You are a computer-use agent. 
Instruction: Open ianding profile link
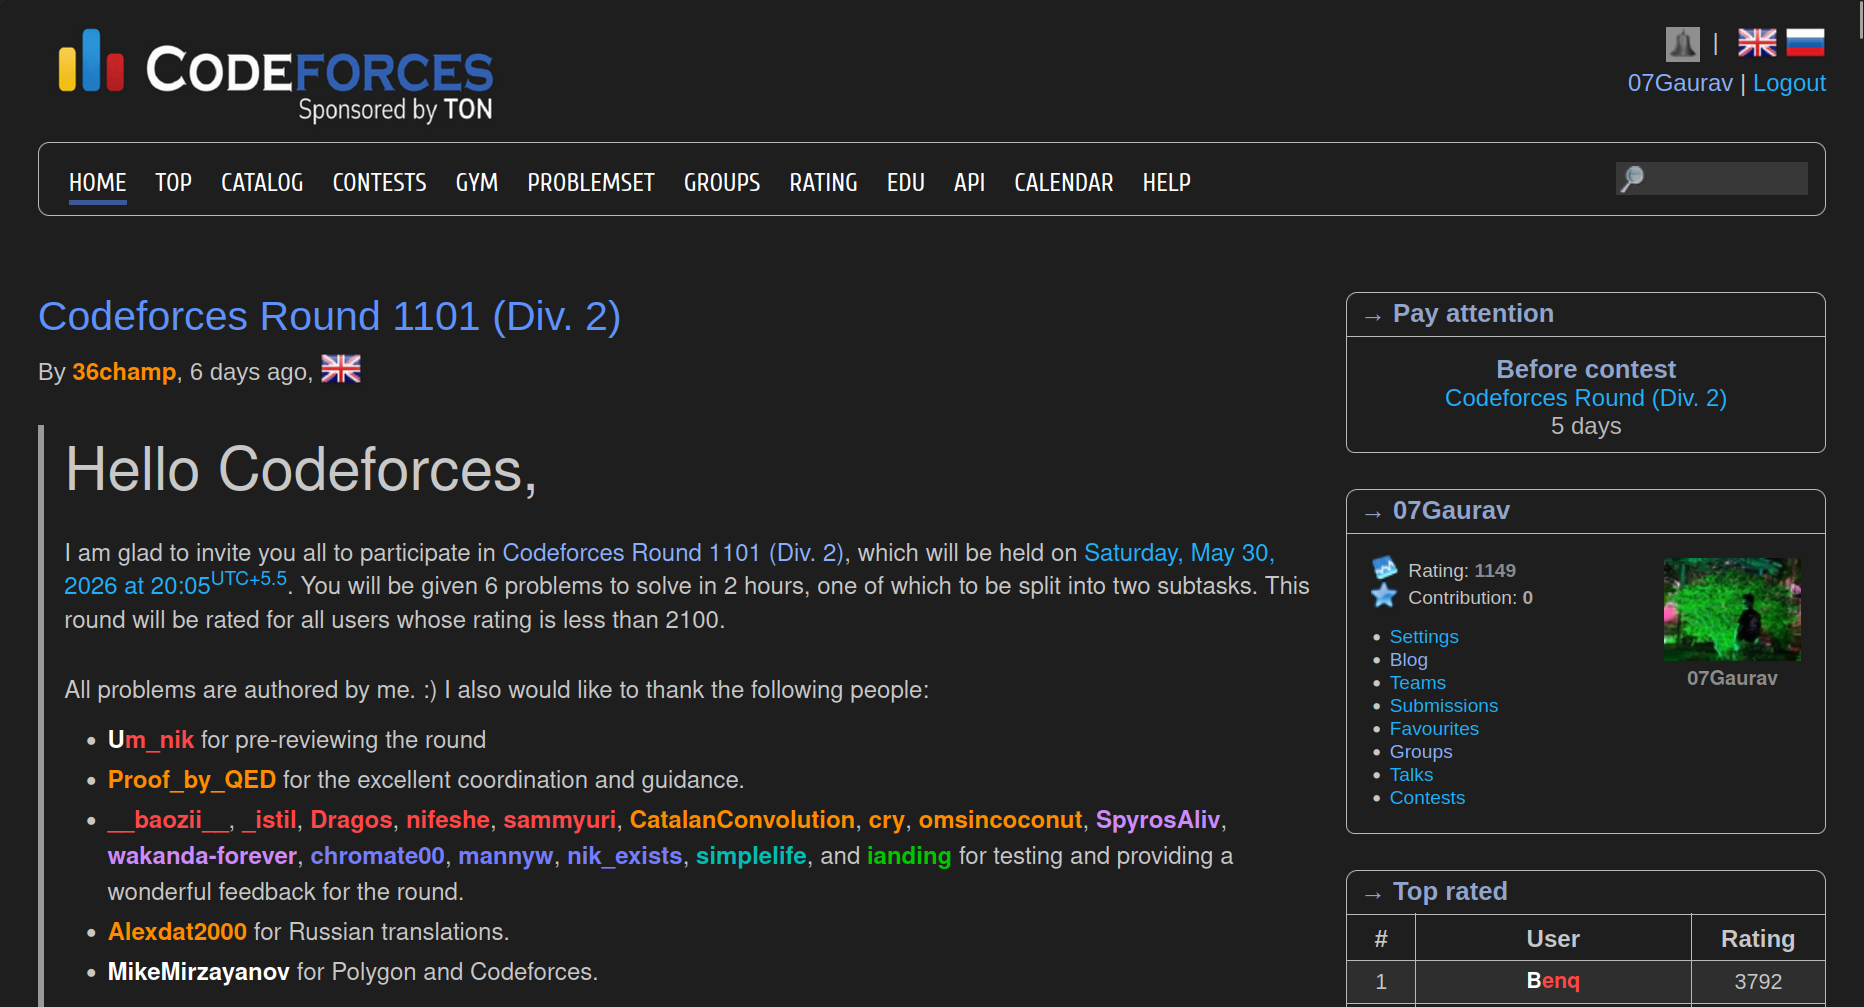click(x=909, y=856)
